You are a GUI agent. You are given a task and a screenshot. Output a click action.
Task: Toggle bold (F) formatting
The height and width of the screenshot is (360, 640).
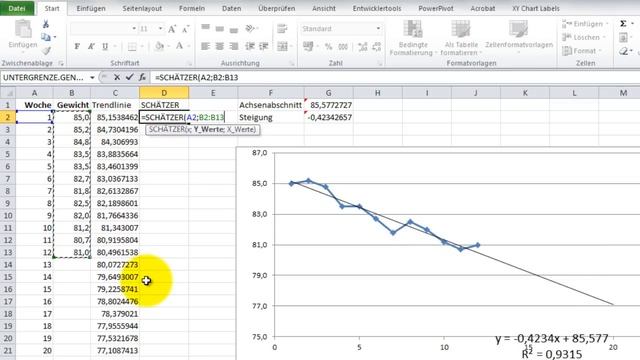tap(77, 47)
